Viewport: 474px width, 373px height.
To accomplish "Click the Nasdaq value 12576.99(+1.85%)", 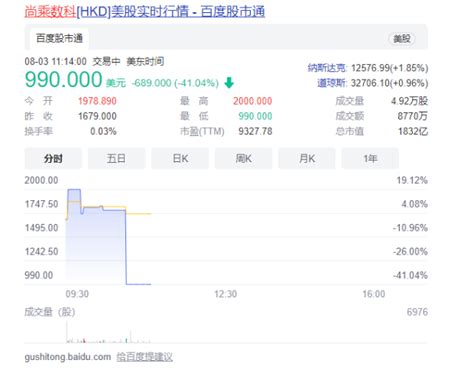I will pos(390,68).
